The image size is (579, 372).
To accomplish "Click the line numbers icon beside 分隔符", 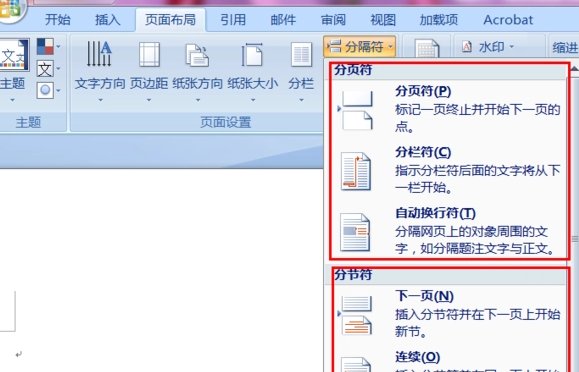I will (426, 48).
